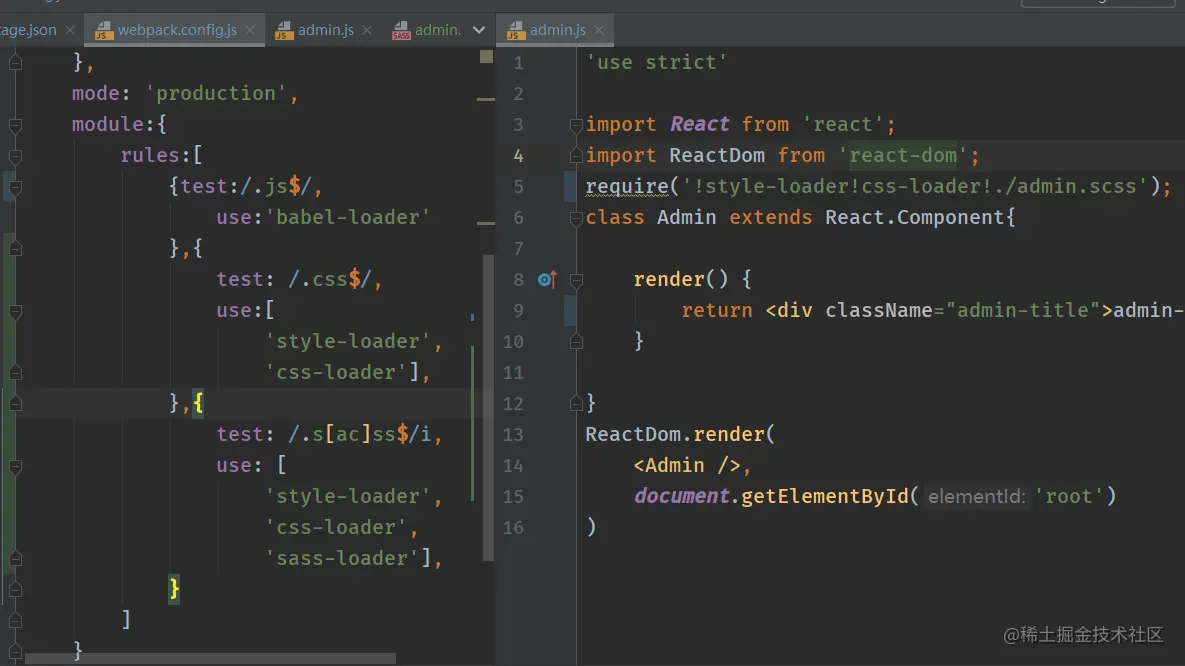Collapse fold marker at line 4 import

click(x=576, y=156)
